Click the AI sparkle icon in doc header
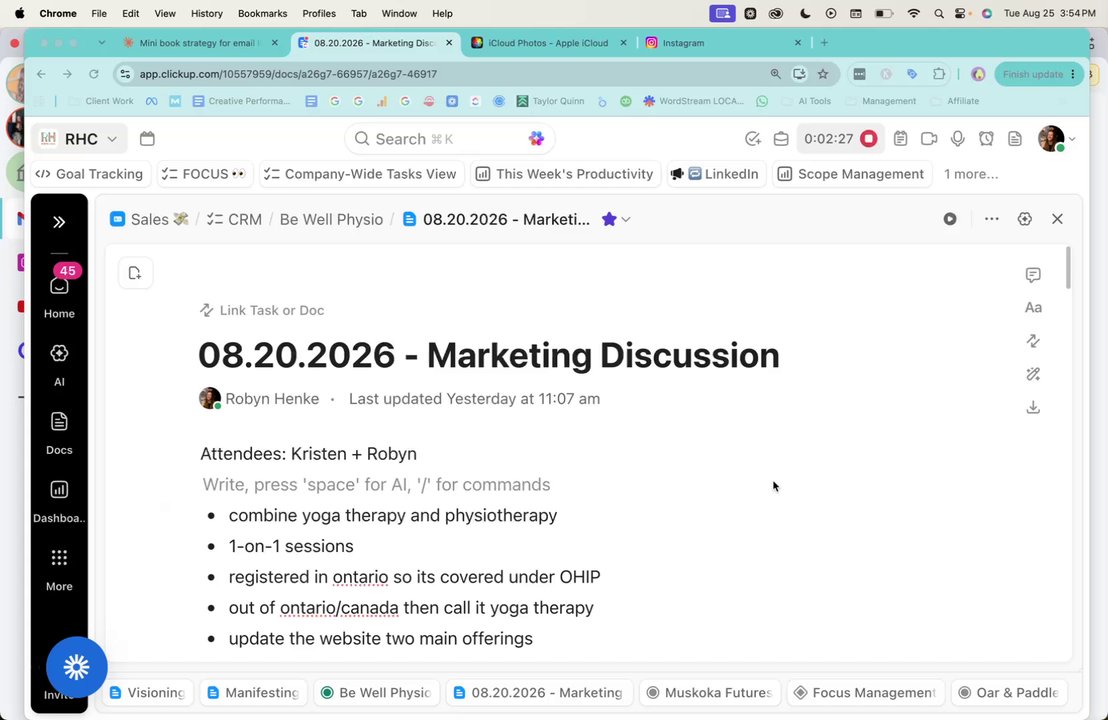This screenshot has height=720, width=1108. pyautogui.click(x=1025, y=219)
